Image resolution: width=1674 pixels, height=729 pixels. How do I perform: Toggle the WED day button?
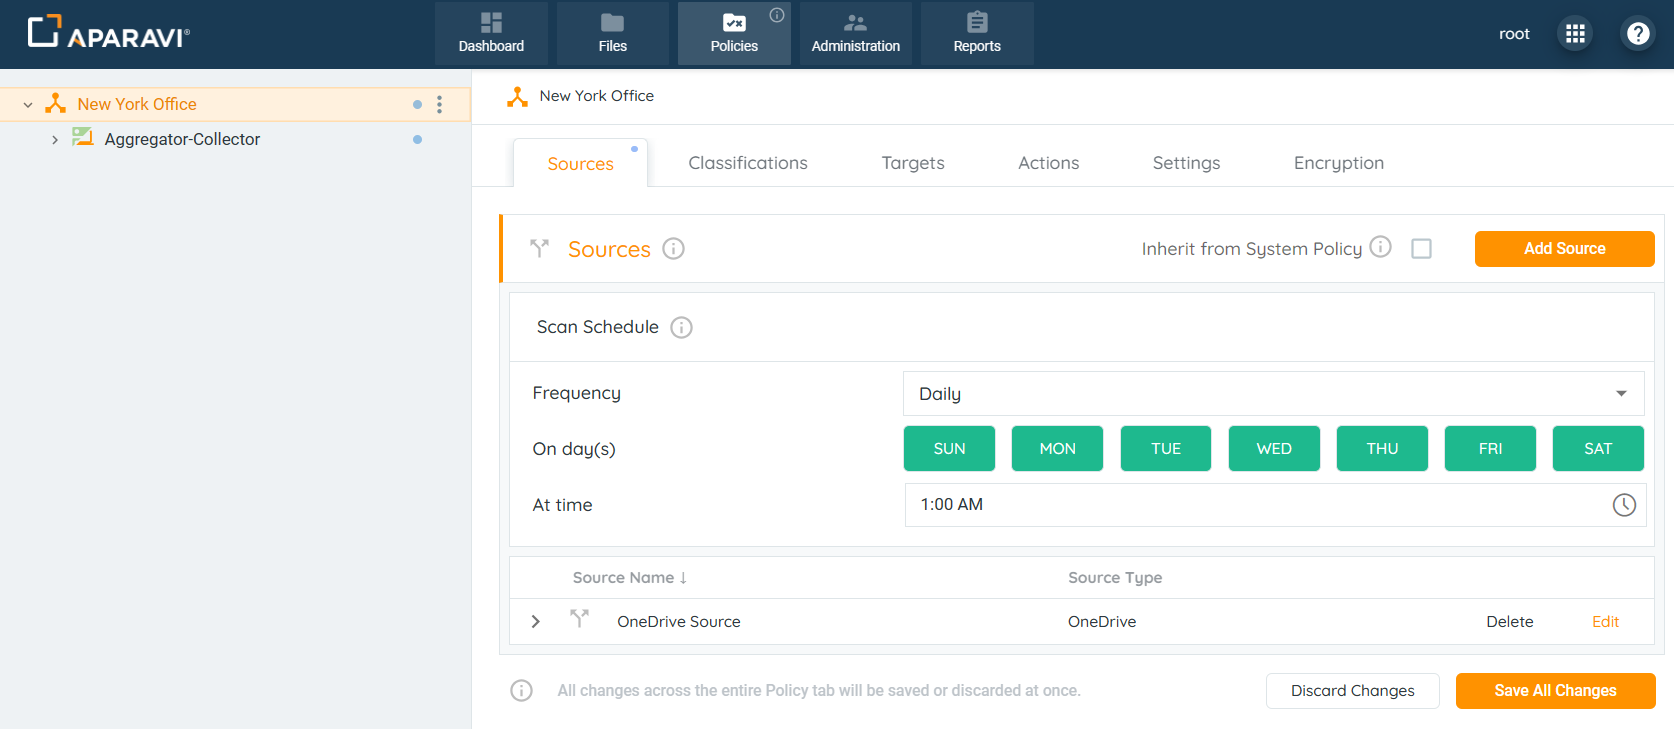[1273, 449]
